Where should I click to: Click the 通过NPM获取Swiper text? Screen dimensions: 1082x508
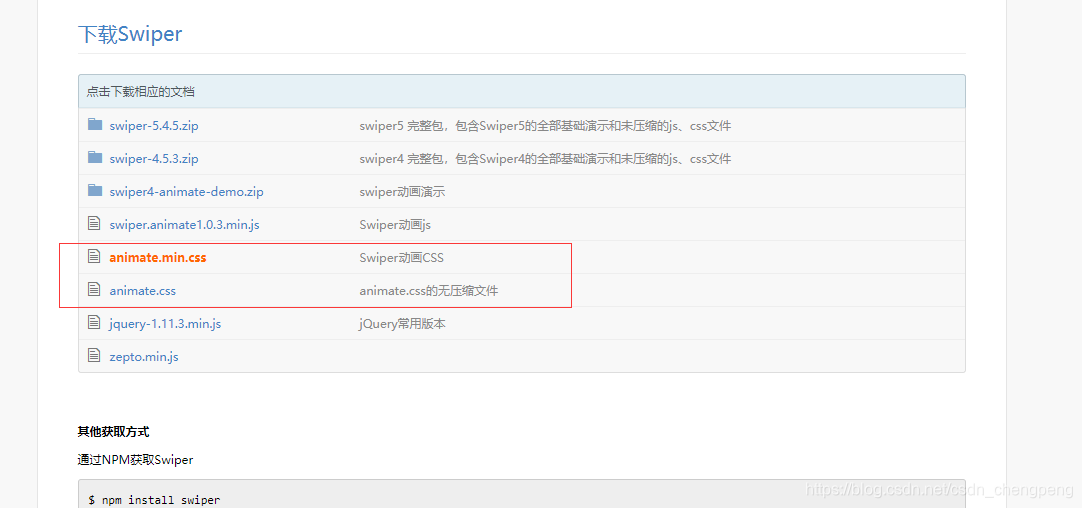click(135, 460)
